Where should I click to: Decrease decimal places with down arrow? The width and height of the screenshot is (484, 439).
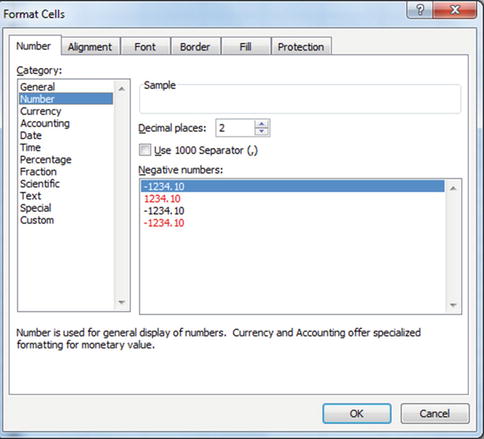click(x=262, y=131)
